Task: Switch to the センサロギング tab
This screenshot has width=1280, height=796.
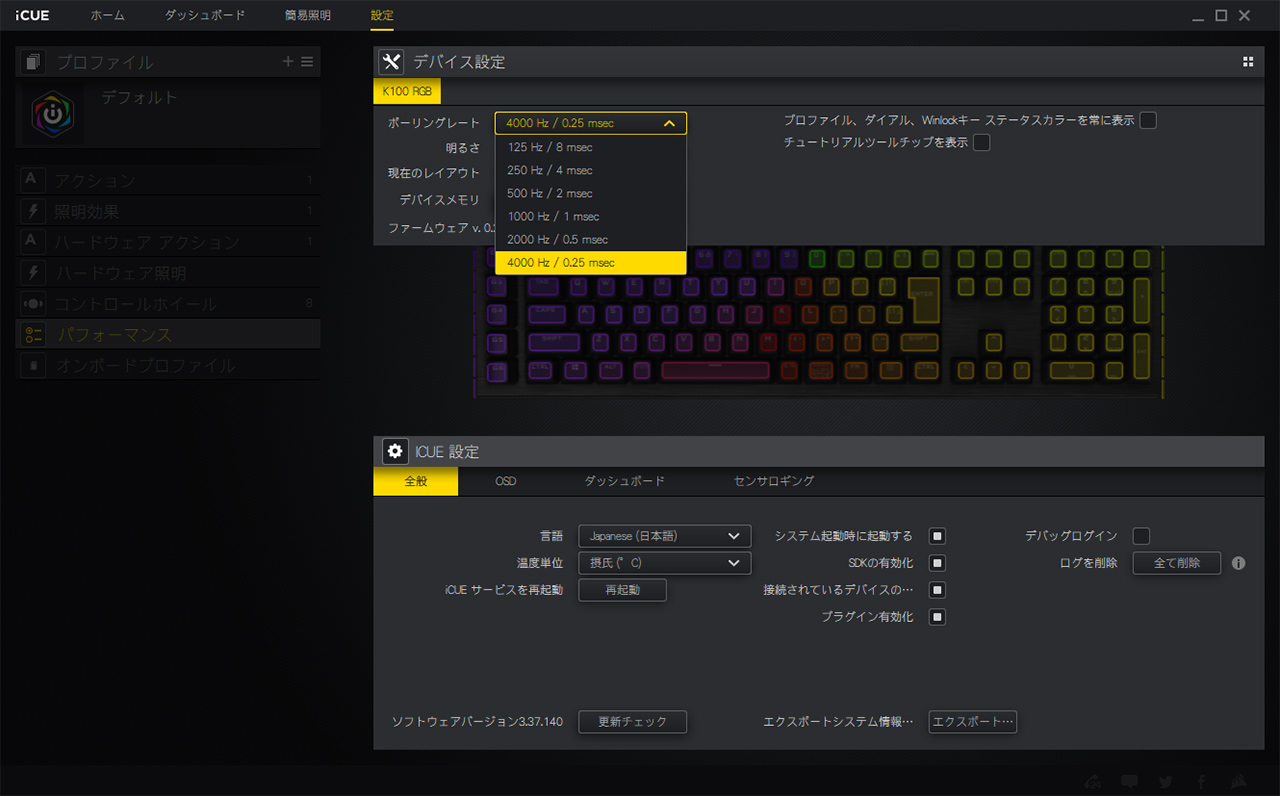Action: pos(775,481)
